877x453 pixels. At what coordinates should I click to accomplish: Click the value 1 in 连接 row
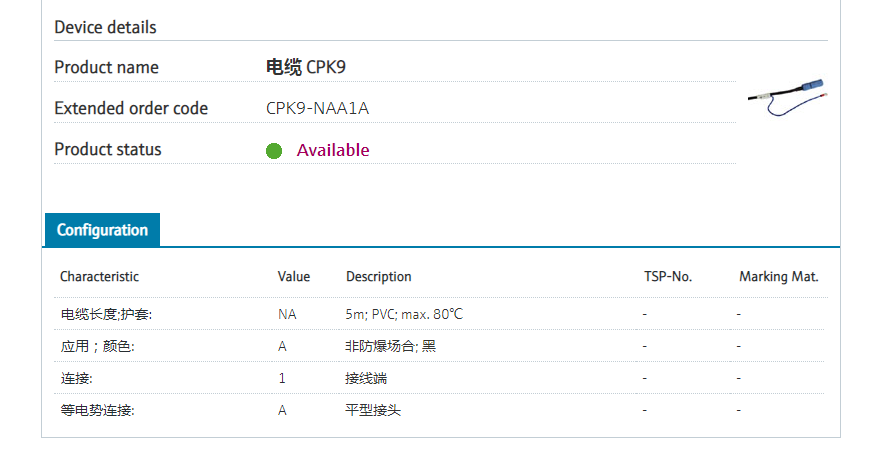tap(282, 378)
